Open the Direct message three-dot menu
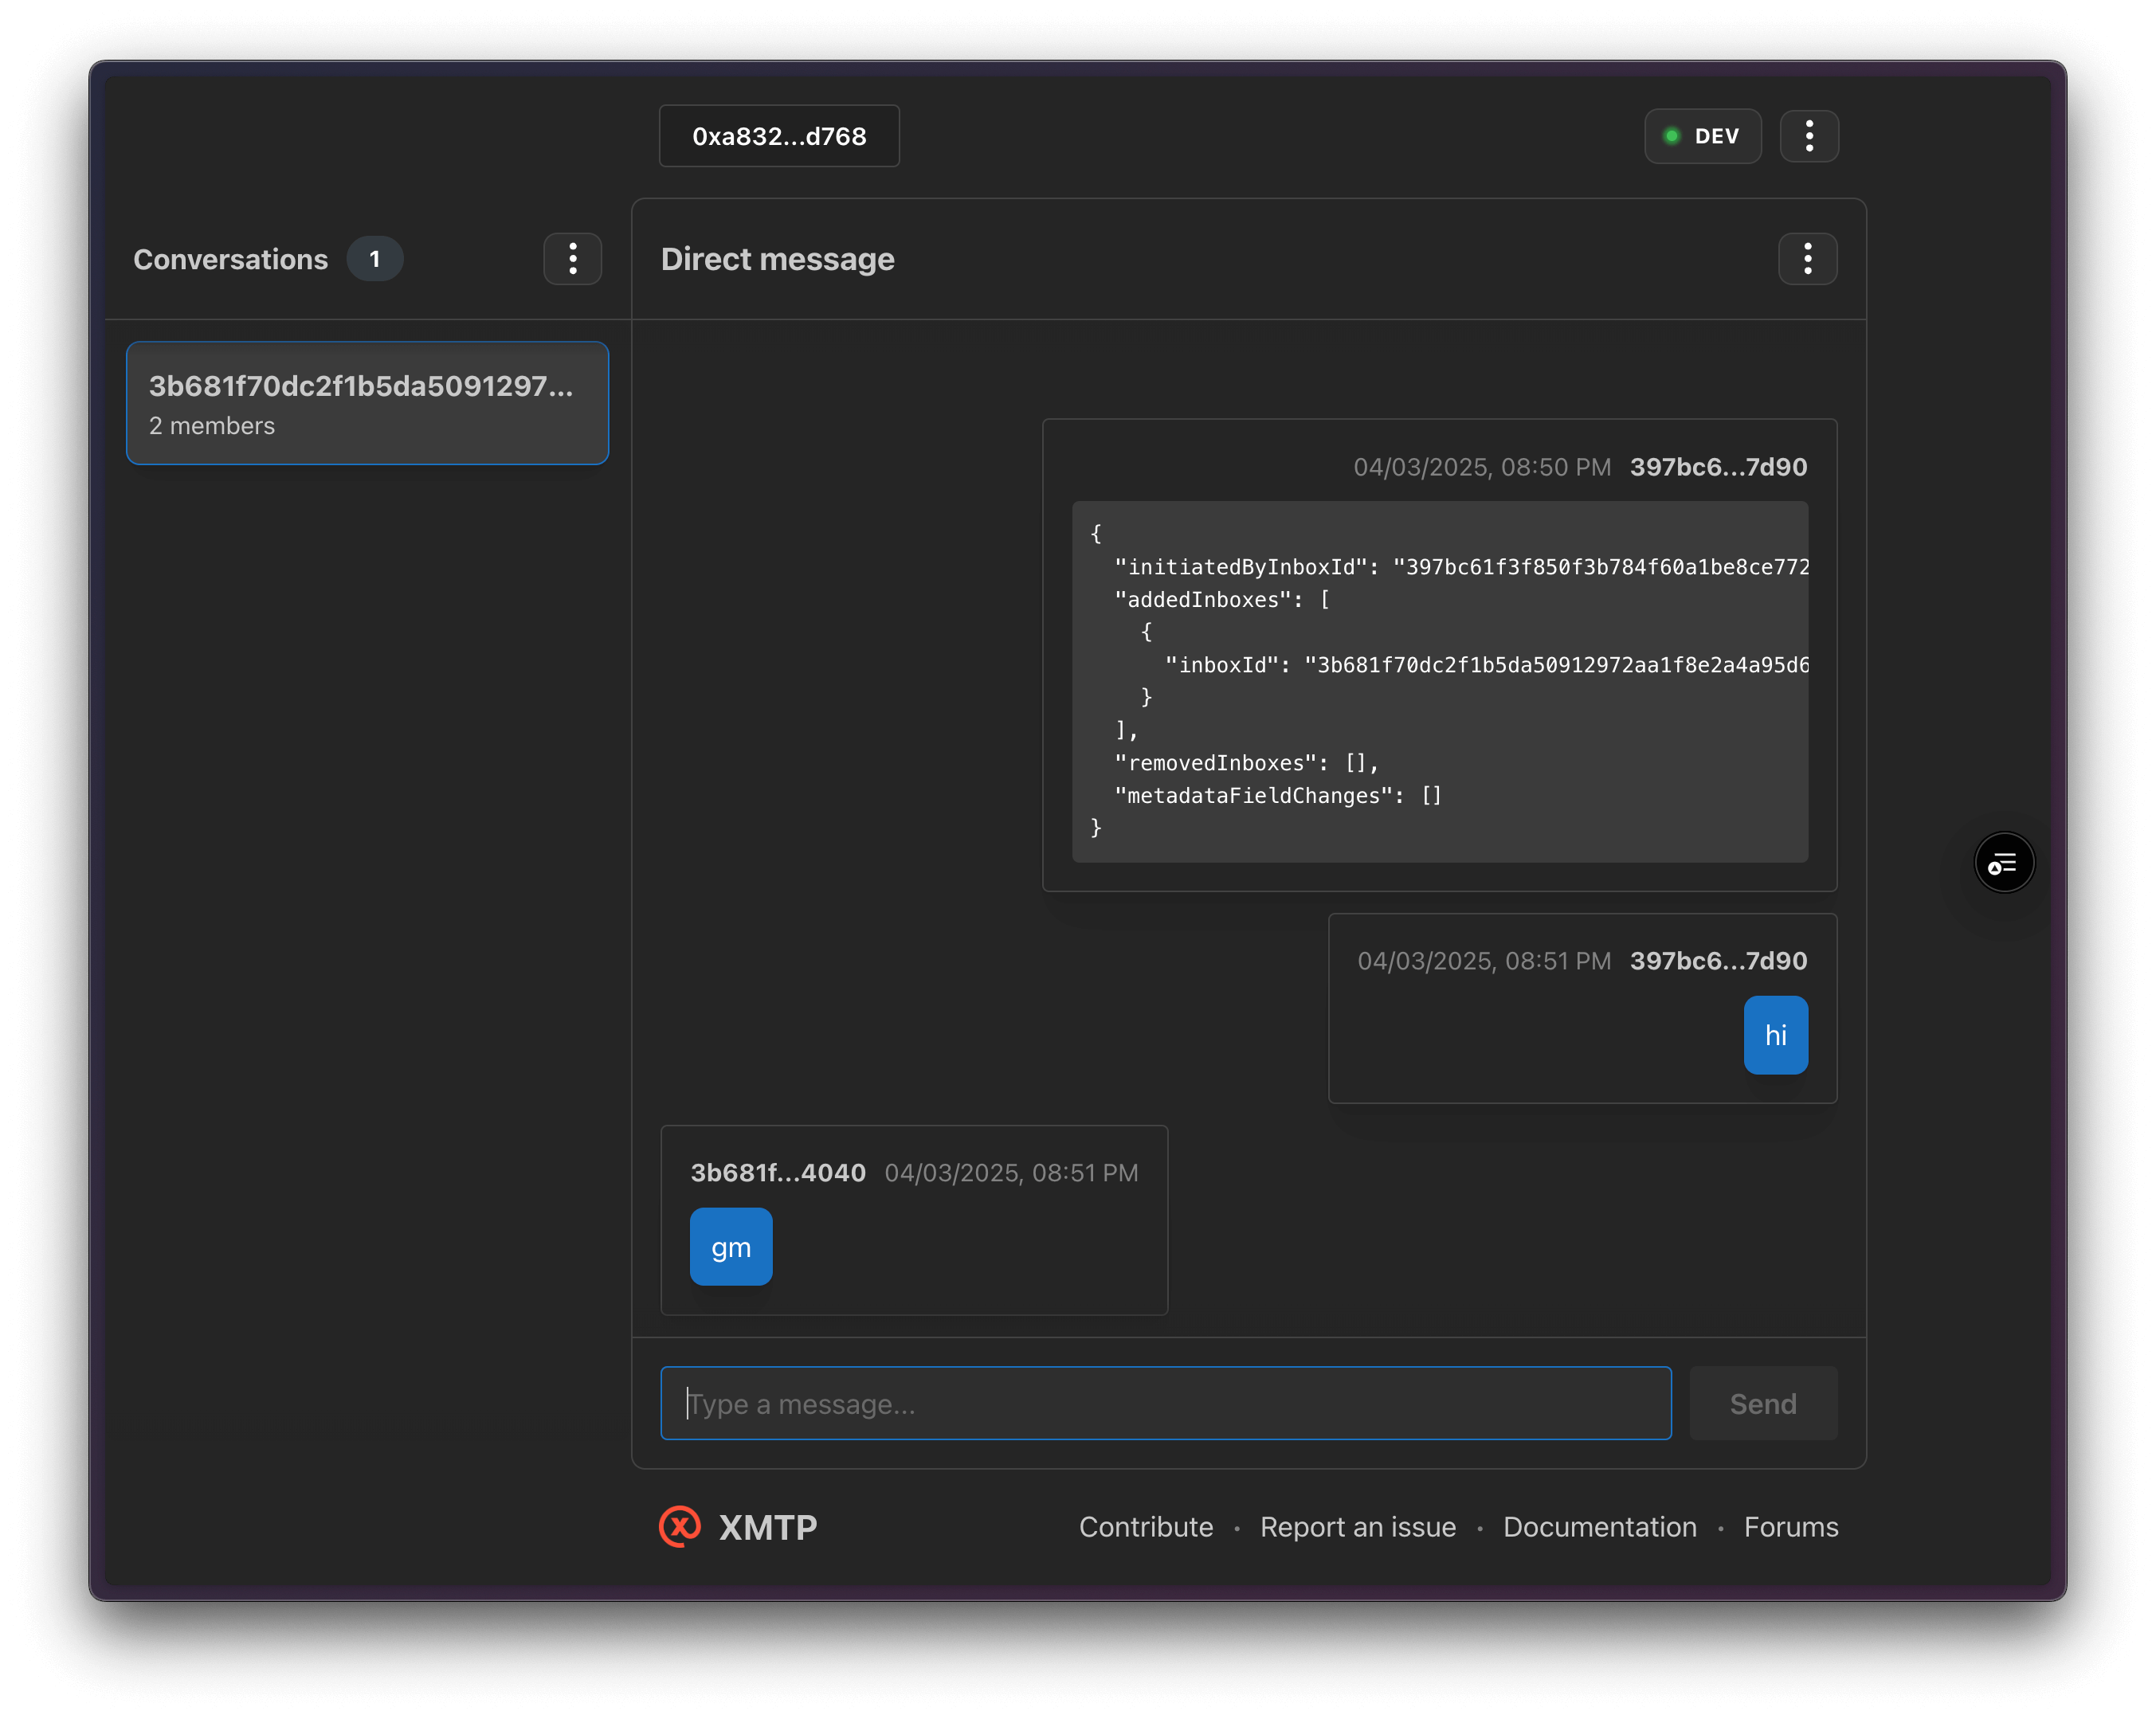Image resolution: width=2156 pixels, height=1719 pixels. (x=1806, y=259)
